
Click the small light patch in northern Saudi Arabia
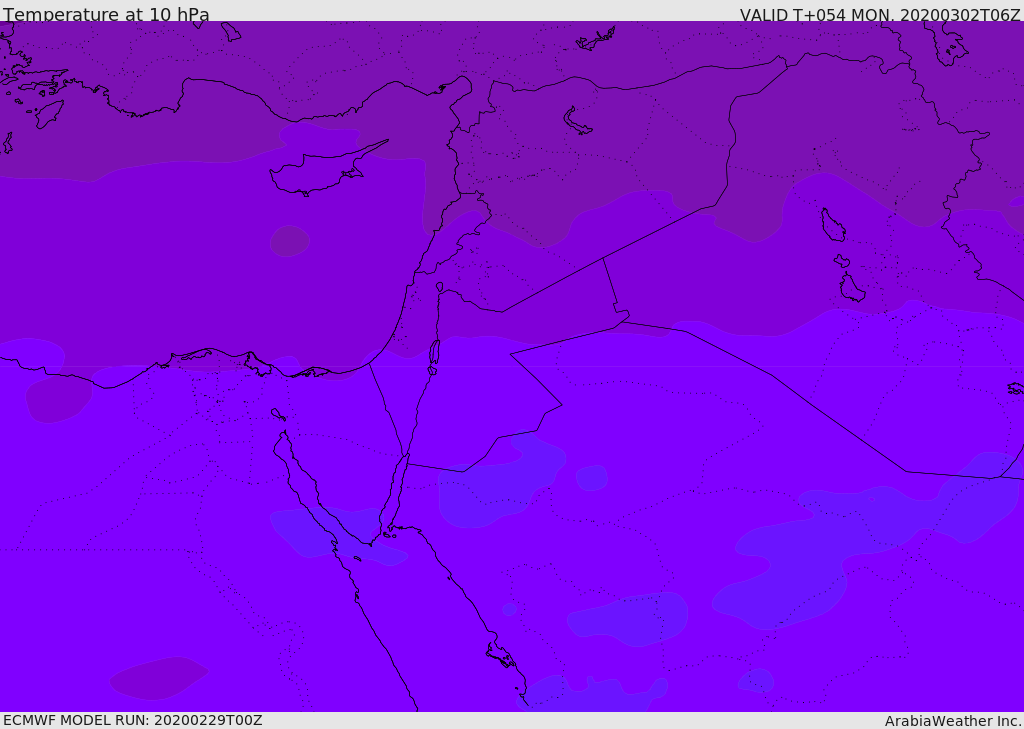pos(592,478)
